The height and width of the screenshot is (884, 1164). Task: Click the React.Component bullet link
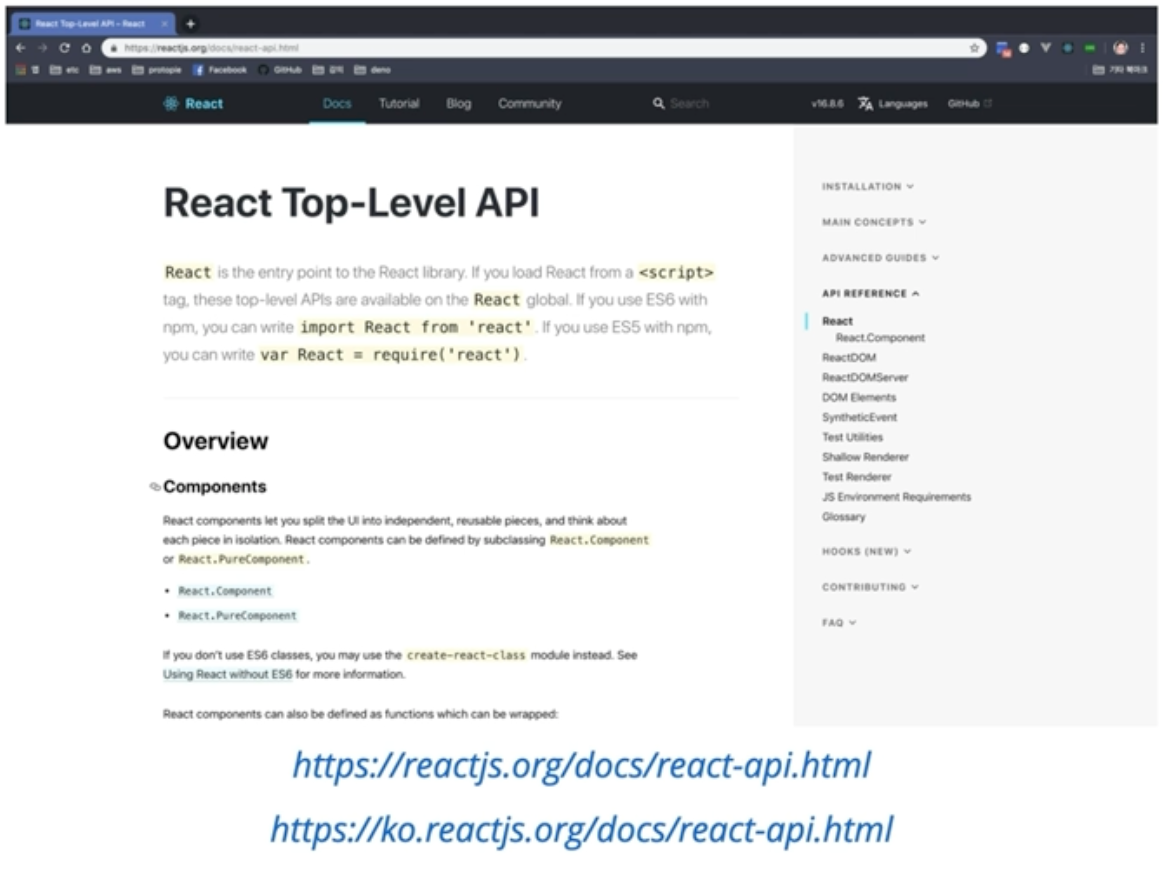[x=225, y=591]
